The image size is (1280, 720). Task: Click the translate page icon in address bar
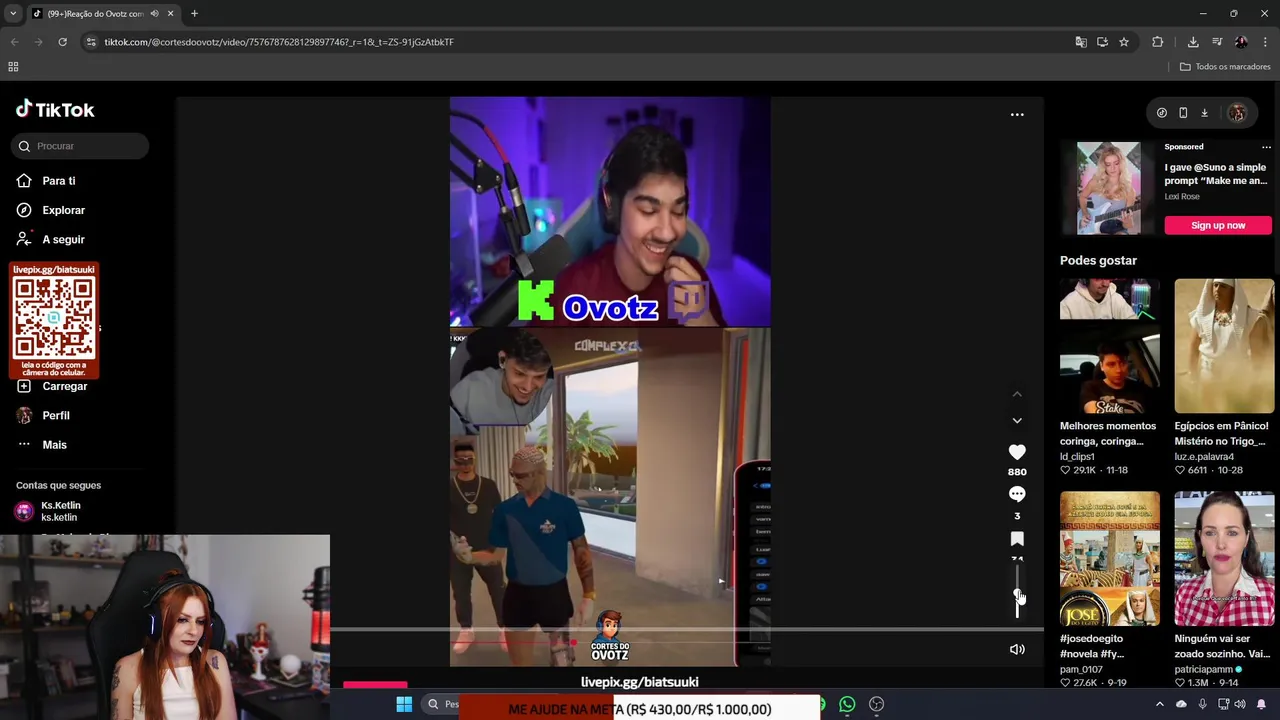tap(1081, 42)
